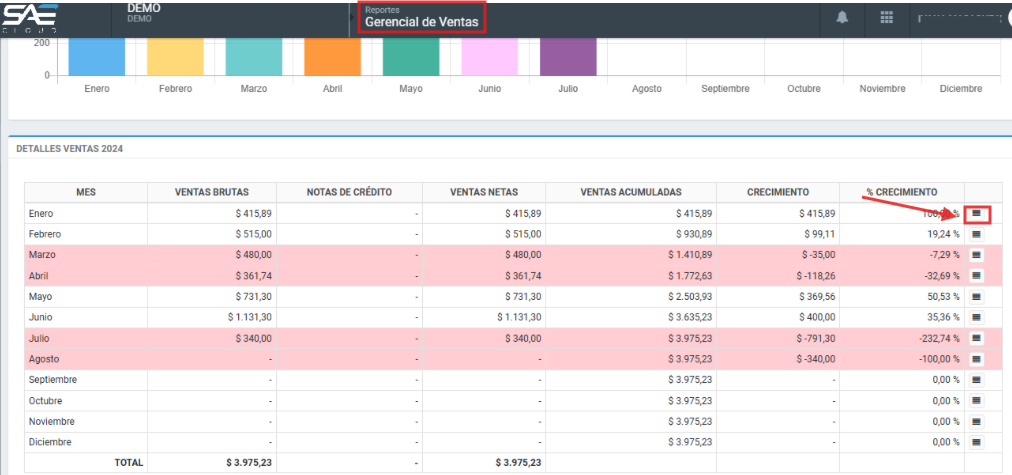
Task: Click the Gerencial de Ventas report title
Action: point(421,22)
